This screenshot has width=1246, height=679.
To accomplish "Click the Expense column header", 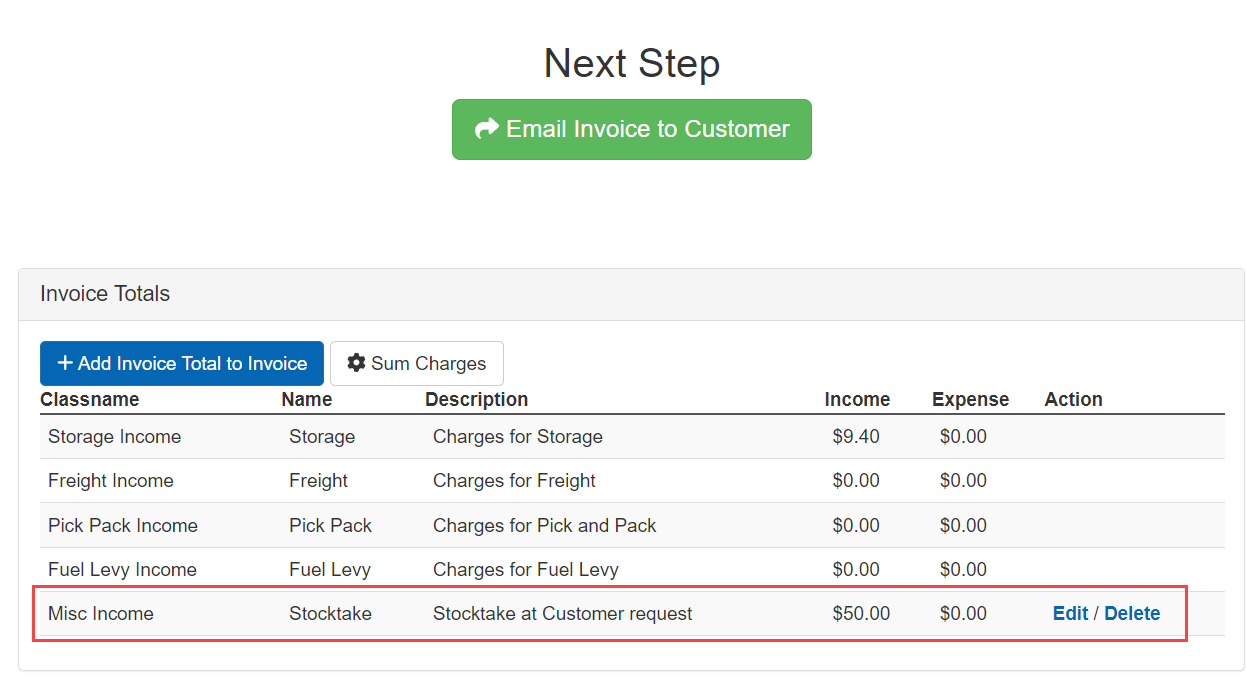I will coord(970,399).
